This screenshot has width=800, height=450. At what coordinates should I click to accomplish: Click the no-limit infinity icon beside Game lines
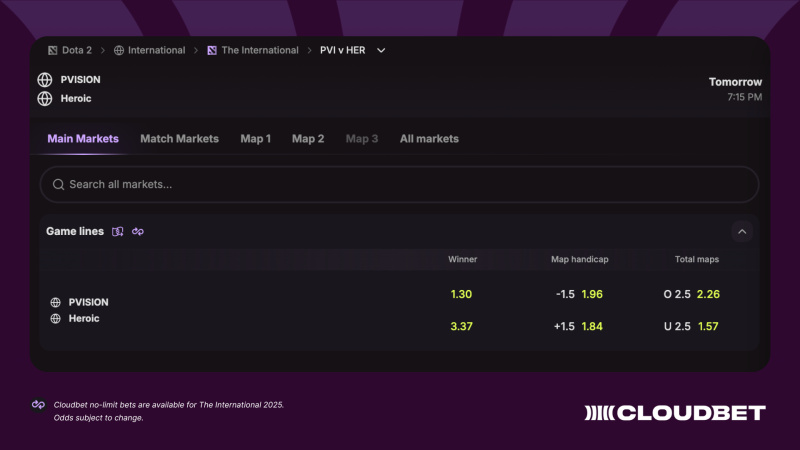[x=138, y=232]
